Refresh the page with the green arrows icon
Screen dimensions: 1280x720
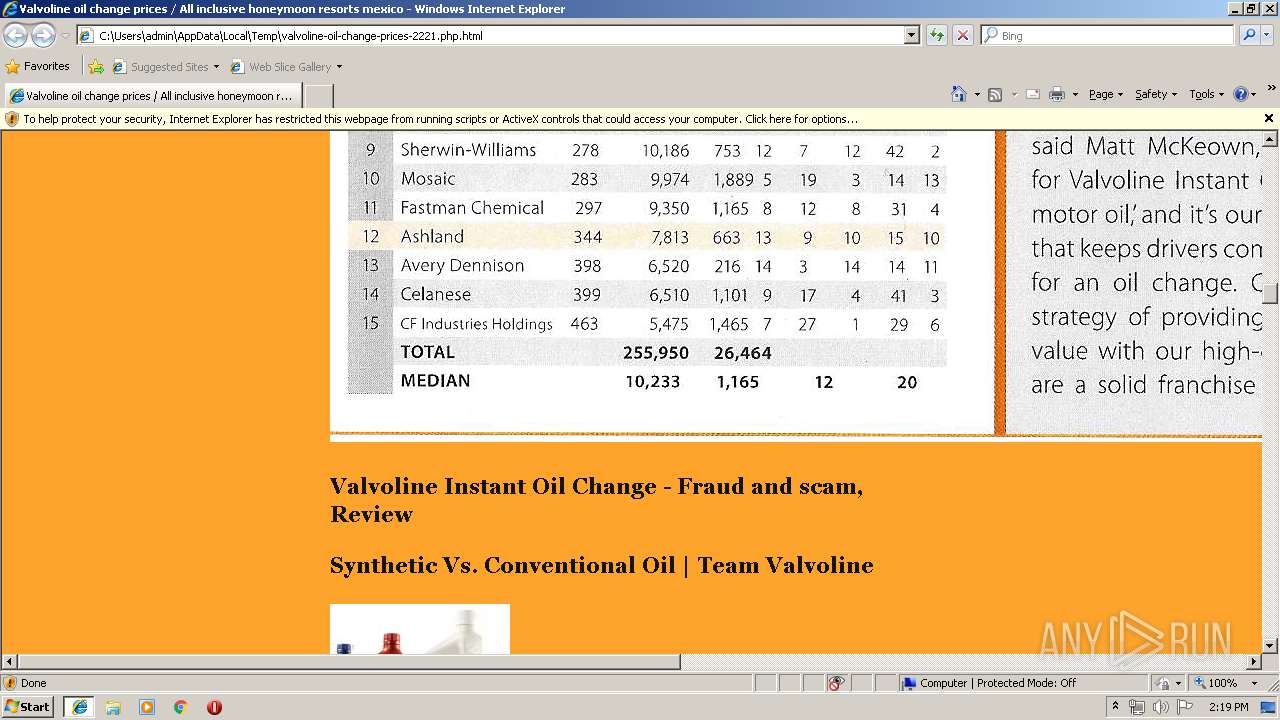point(937,35)
